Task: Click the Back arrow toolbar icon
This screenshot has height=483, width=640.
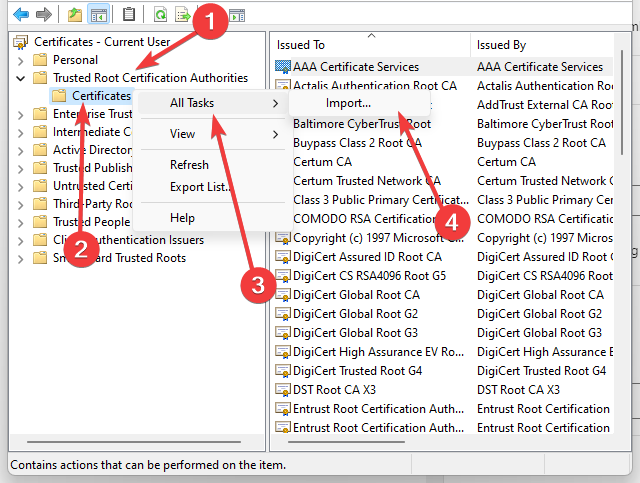Action: [x=20, y=15]
